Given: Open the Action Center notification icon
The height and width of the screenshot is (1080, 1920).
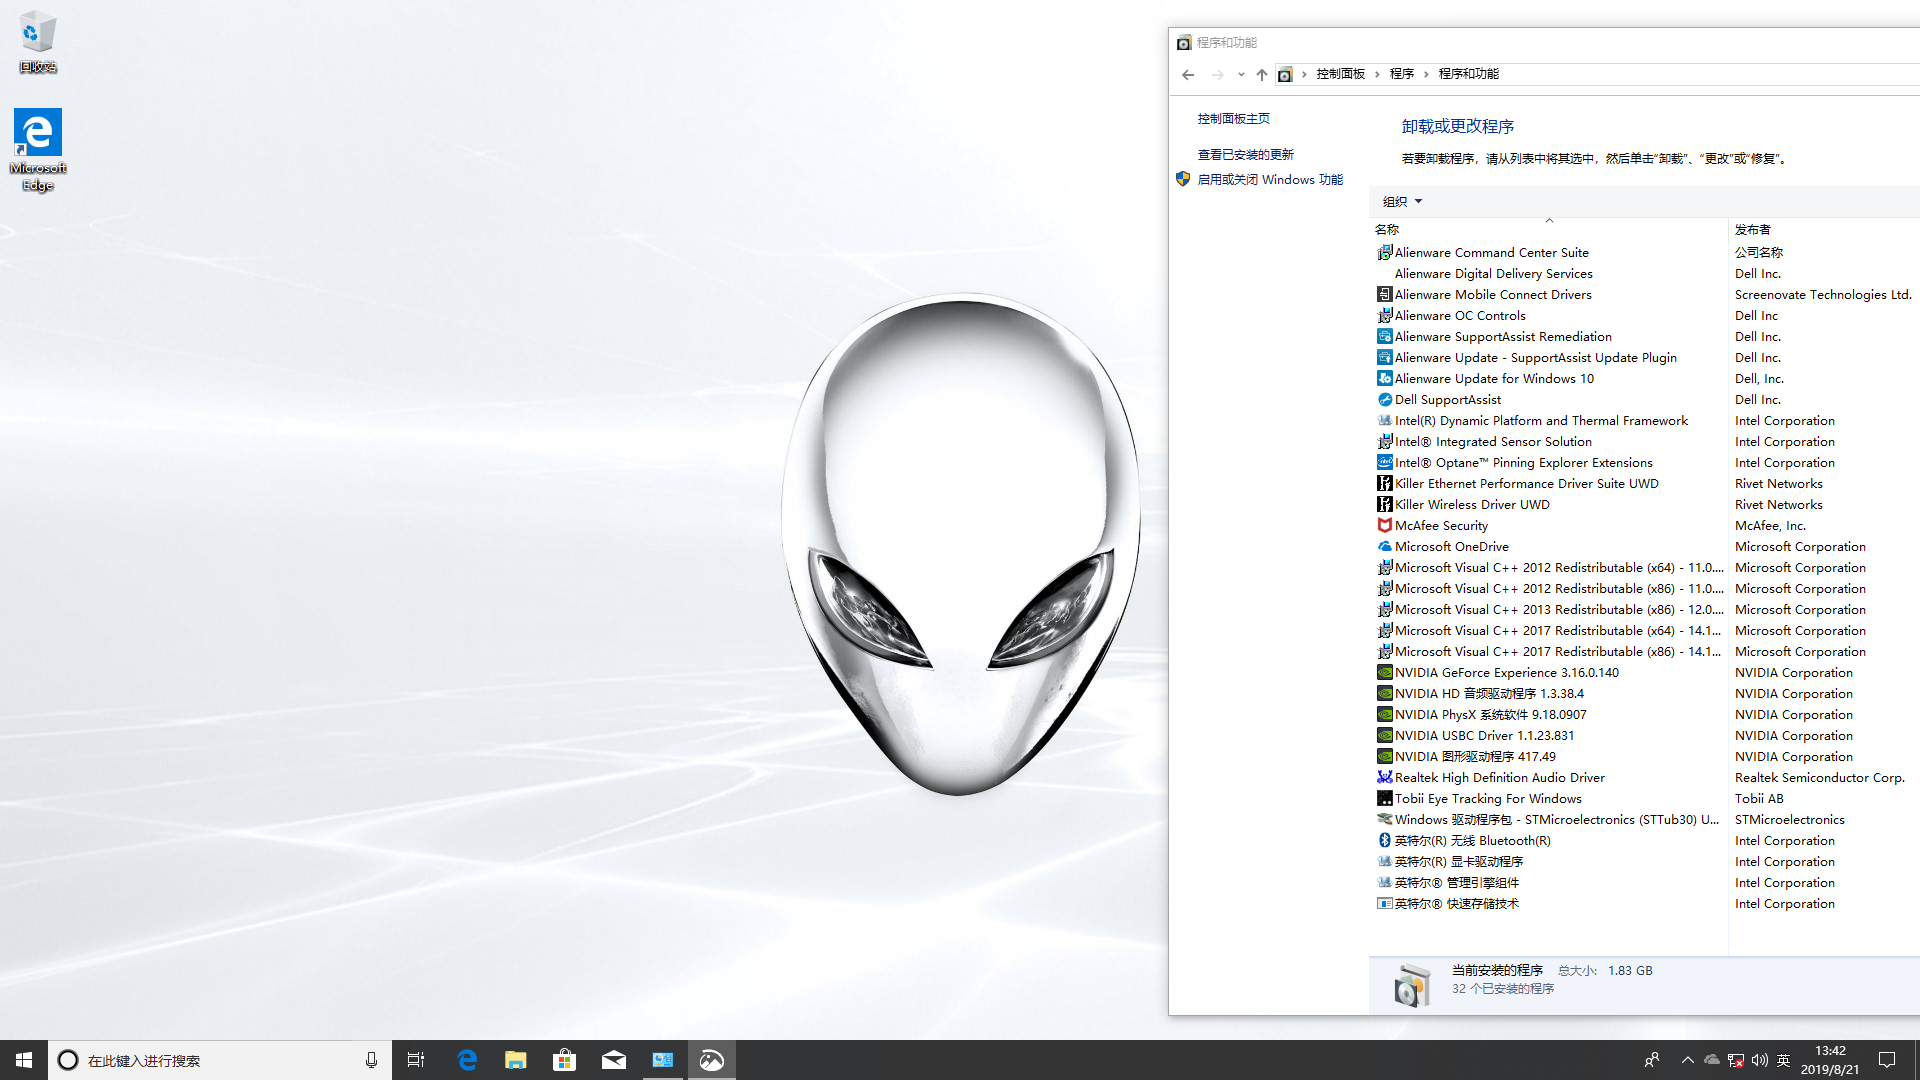Looking at the screenshot, I should click(1887, 1060).
